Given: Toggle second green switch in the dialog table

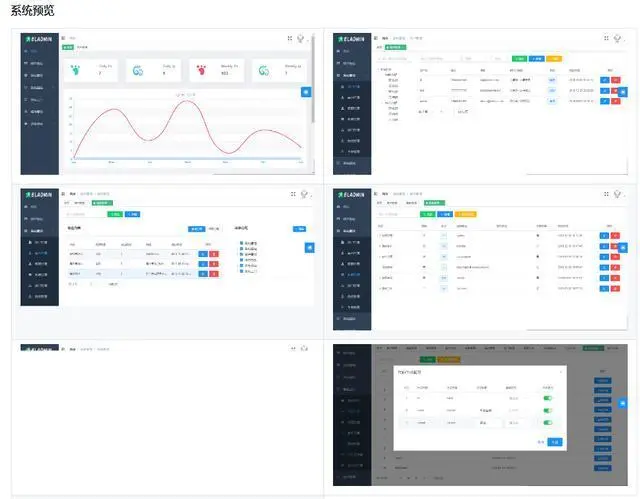Looking at the screenshot, I should (548, 410).
